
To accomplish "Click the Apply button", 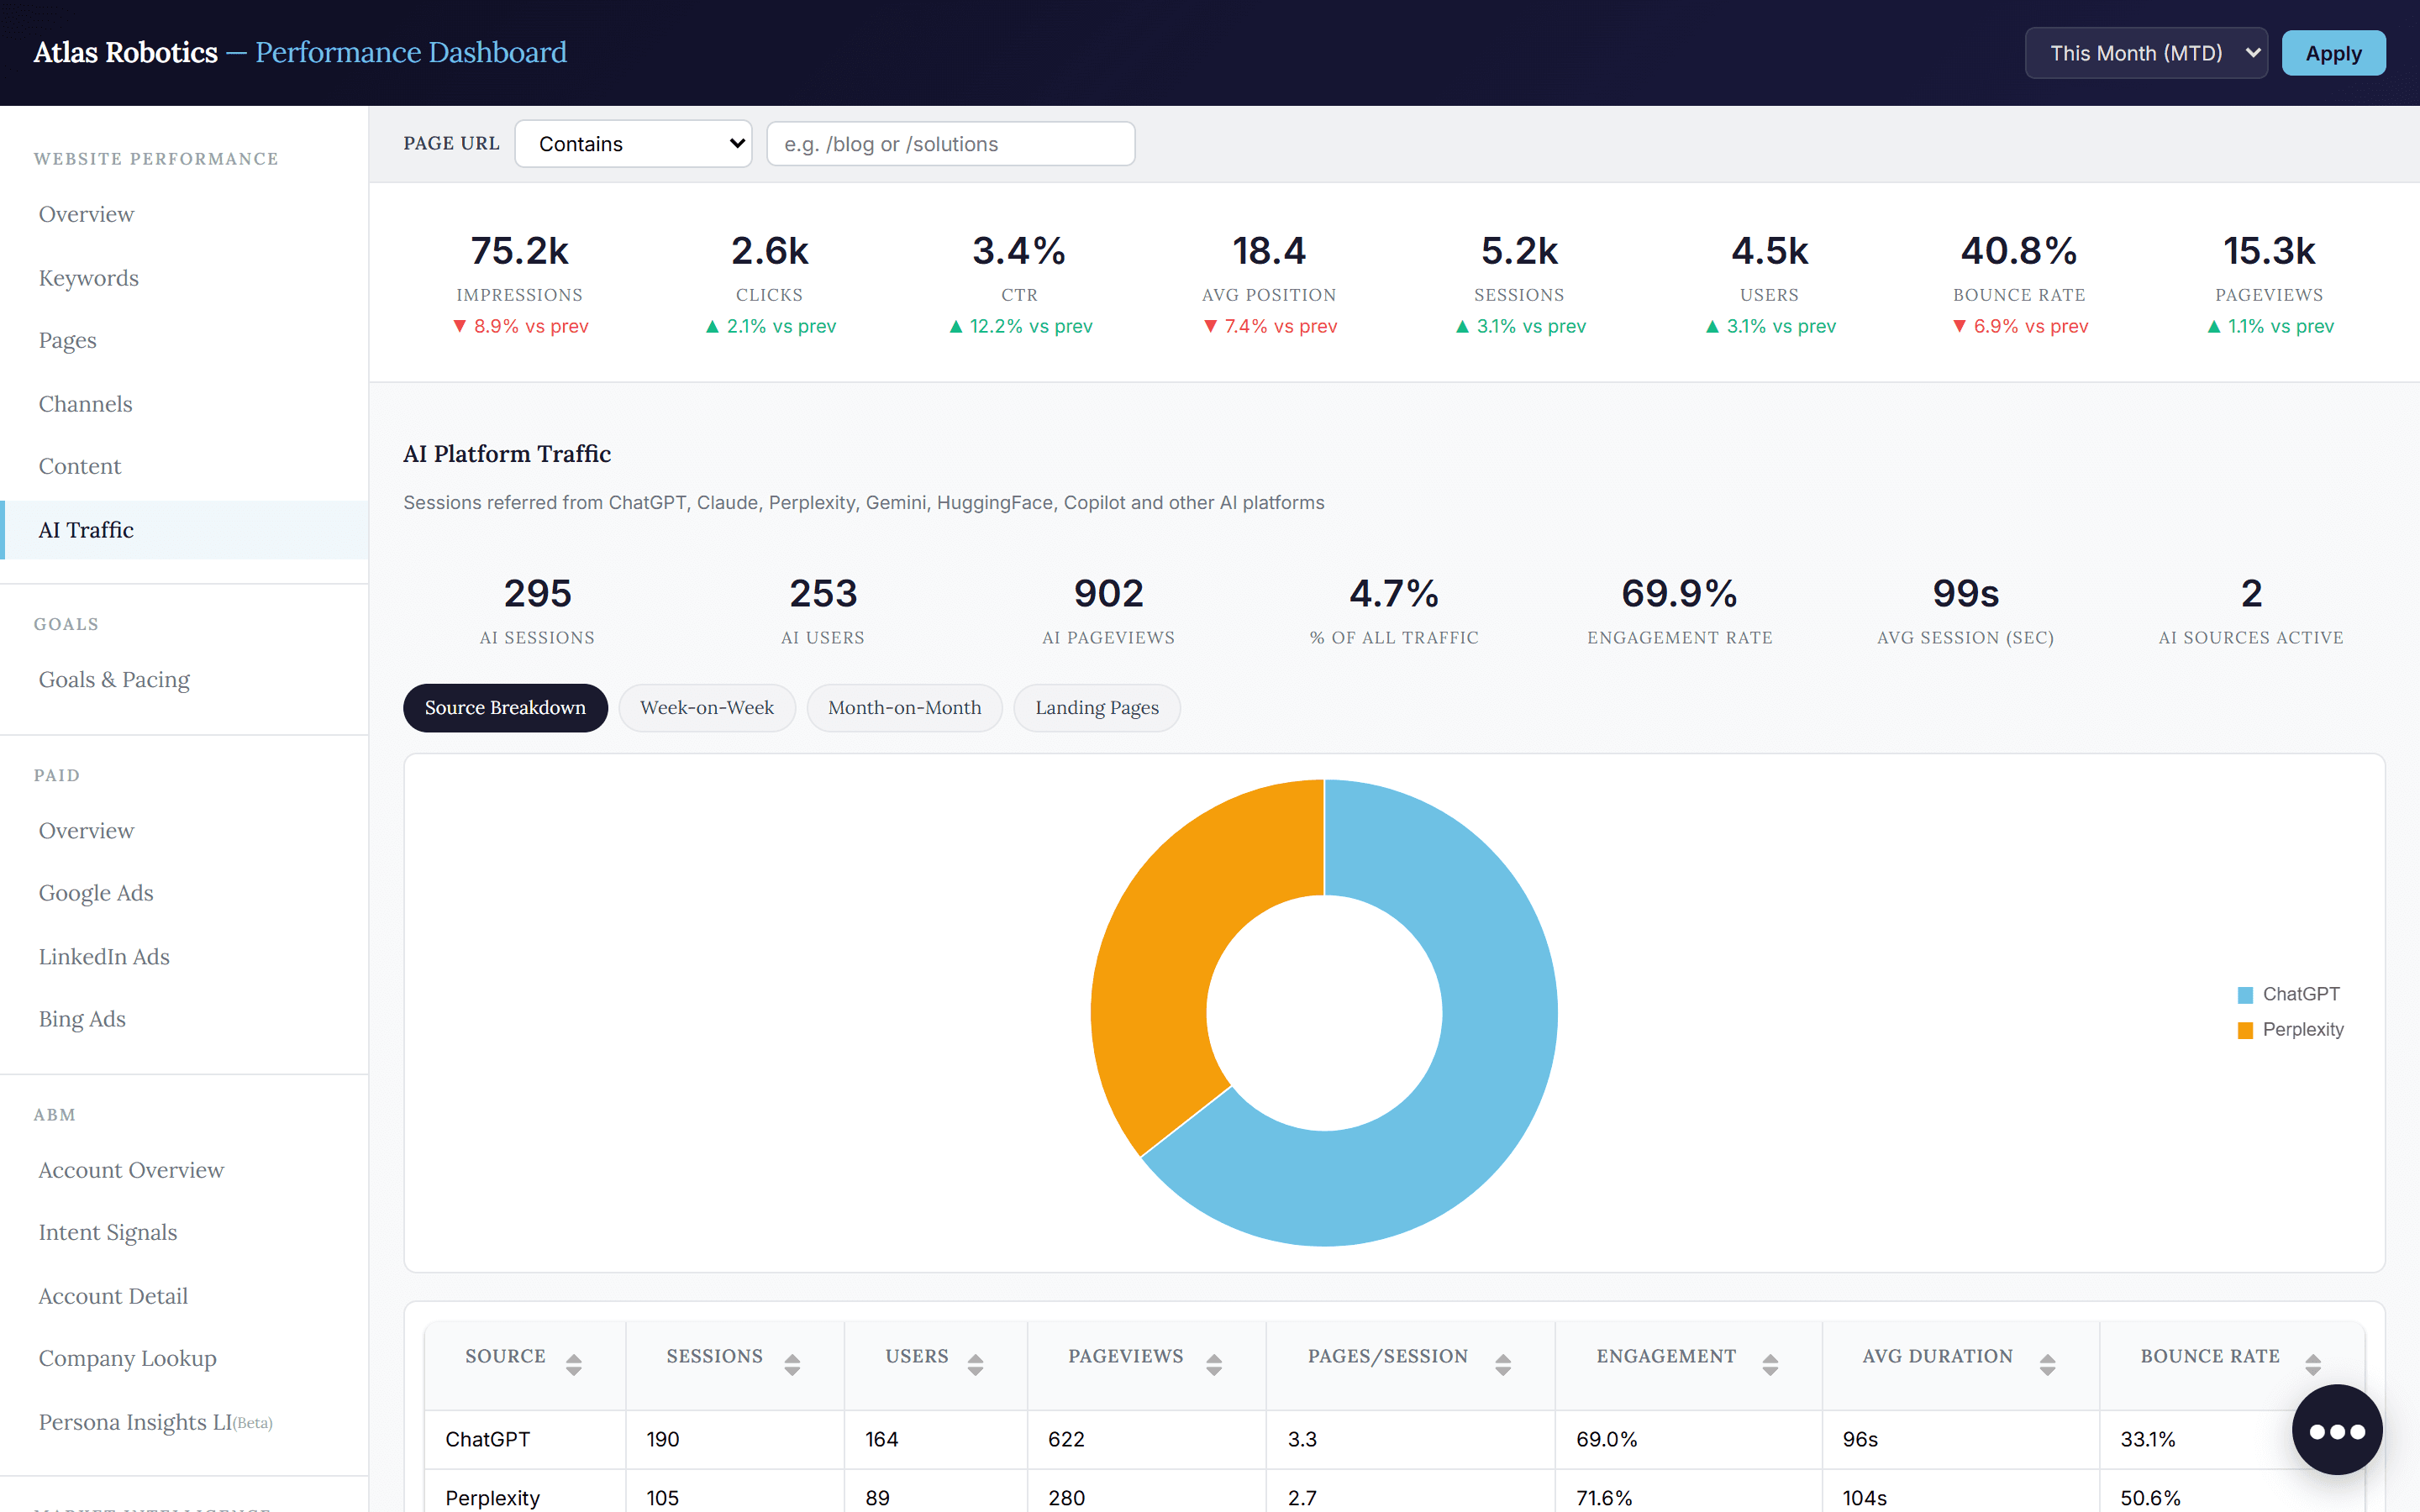I will [x=2333, y=53].
